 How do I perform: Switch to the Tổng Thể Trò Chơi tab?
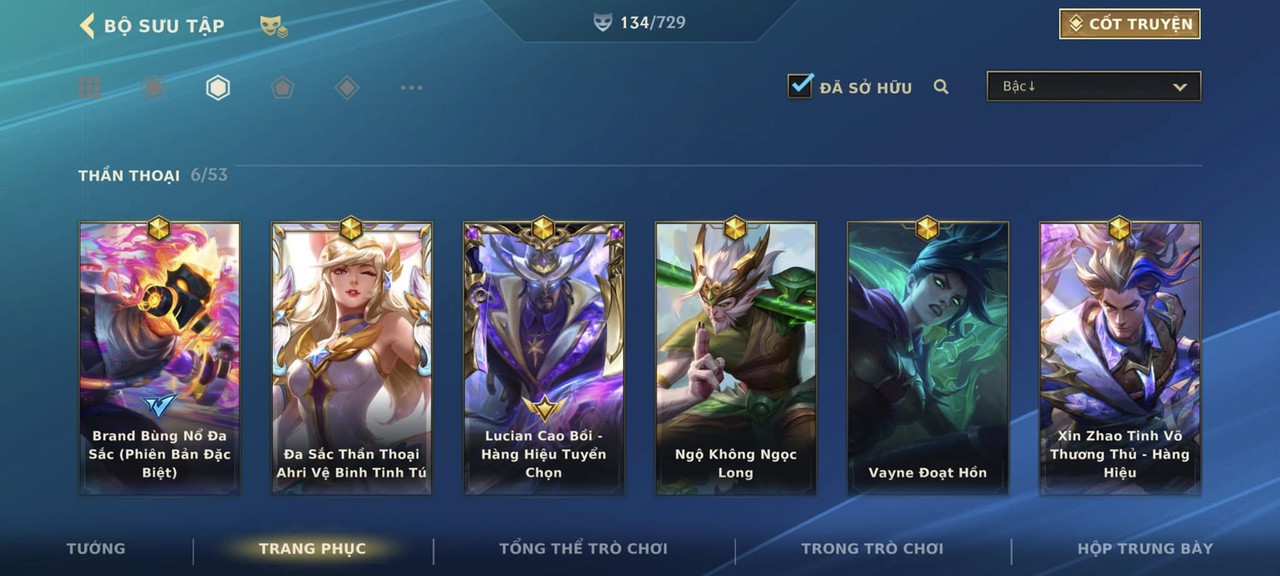click(583, 548)
